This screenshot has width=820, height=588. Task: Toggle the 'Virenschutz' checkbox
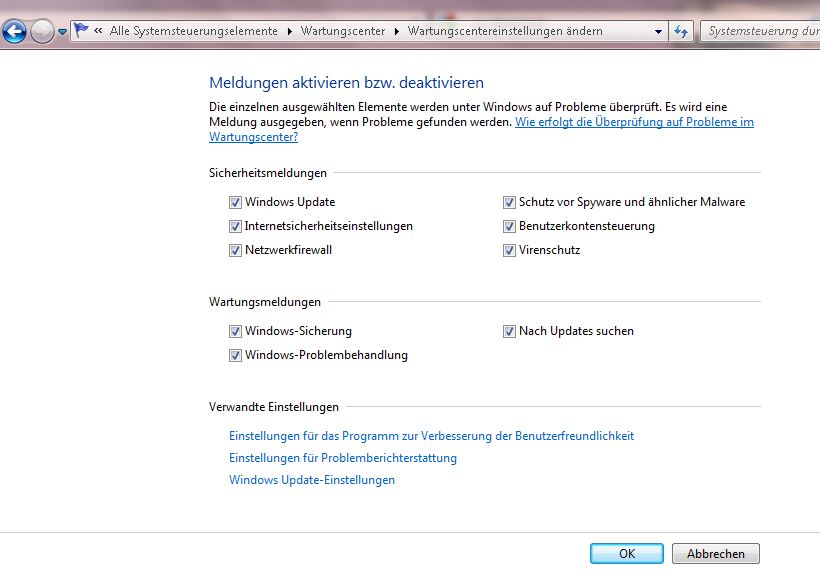coord(509,250)
